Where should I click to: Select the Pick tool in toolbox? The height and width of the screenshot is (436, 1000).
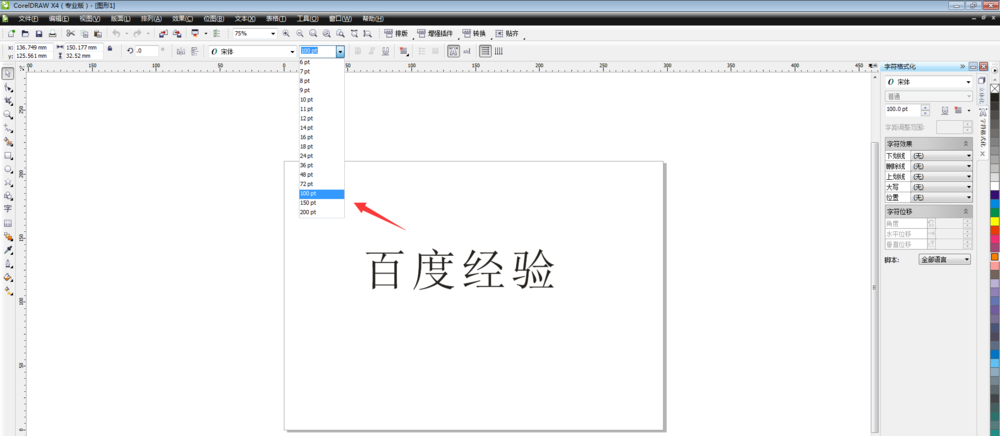(x=8, y=74)
